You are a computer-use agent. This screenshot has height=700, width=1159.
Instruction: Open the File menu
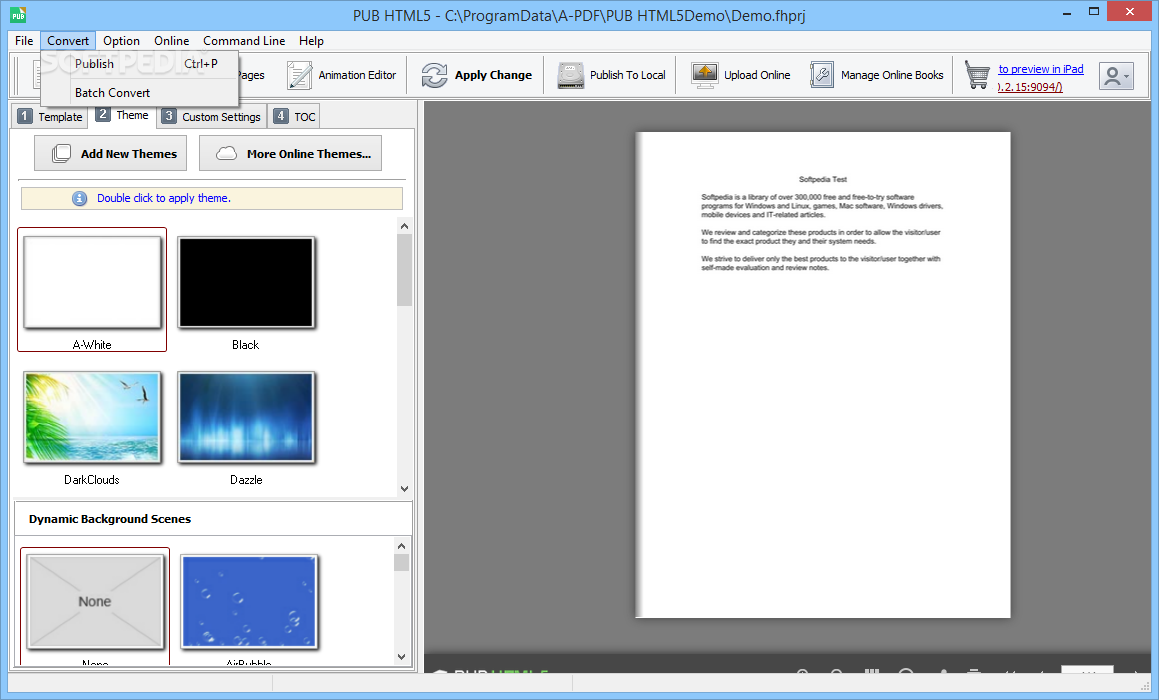[x=24, y=41]
